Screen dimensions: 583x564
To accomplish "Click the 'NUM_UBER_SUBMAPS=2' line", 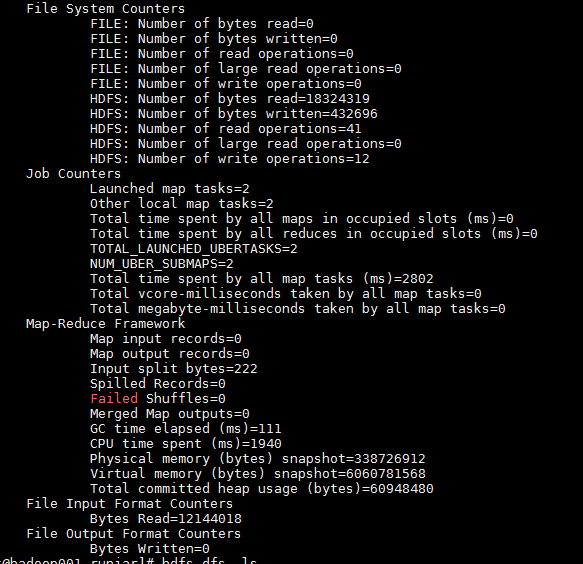I will click(161, 264).
